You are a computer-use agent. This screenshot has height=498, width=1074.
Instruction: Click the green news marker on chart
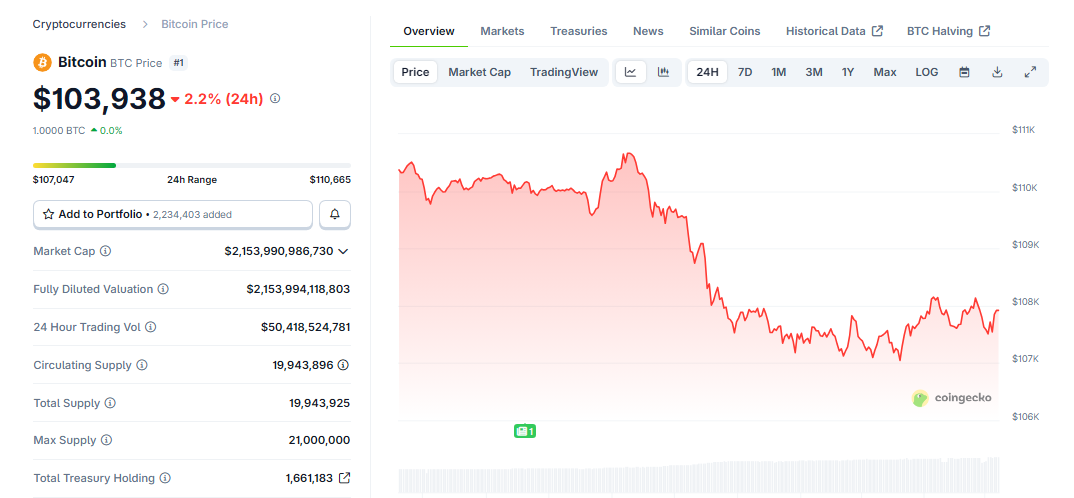click(x=525, y=431)
